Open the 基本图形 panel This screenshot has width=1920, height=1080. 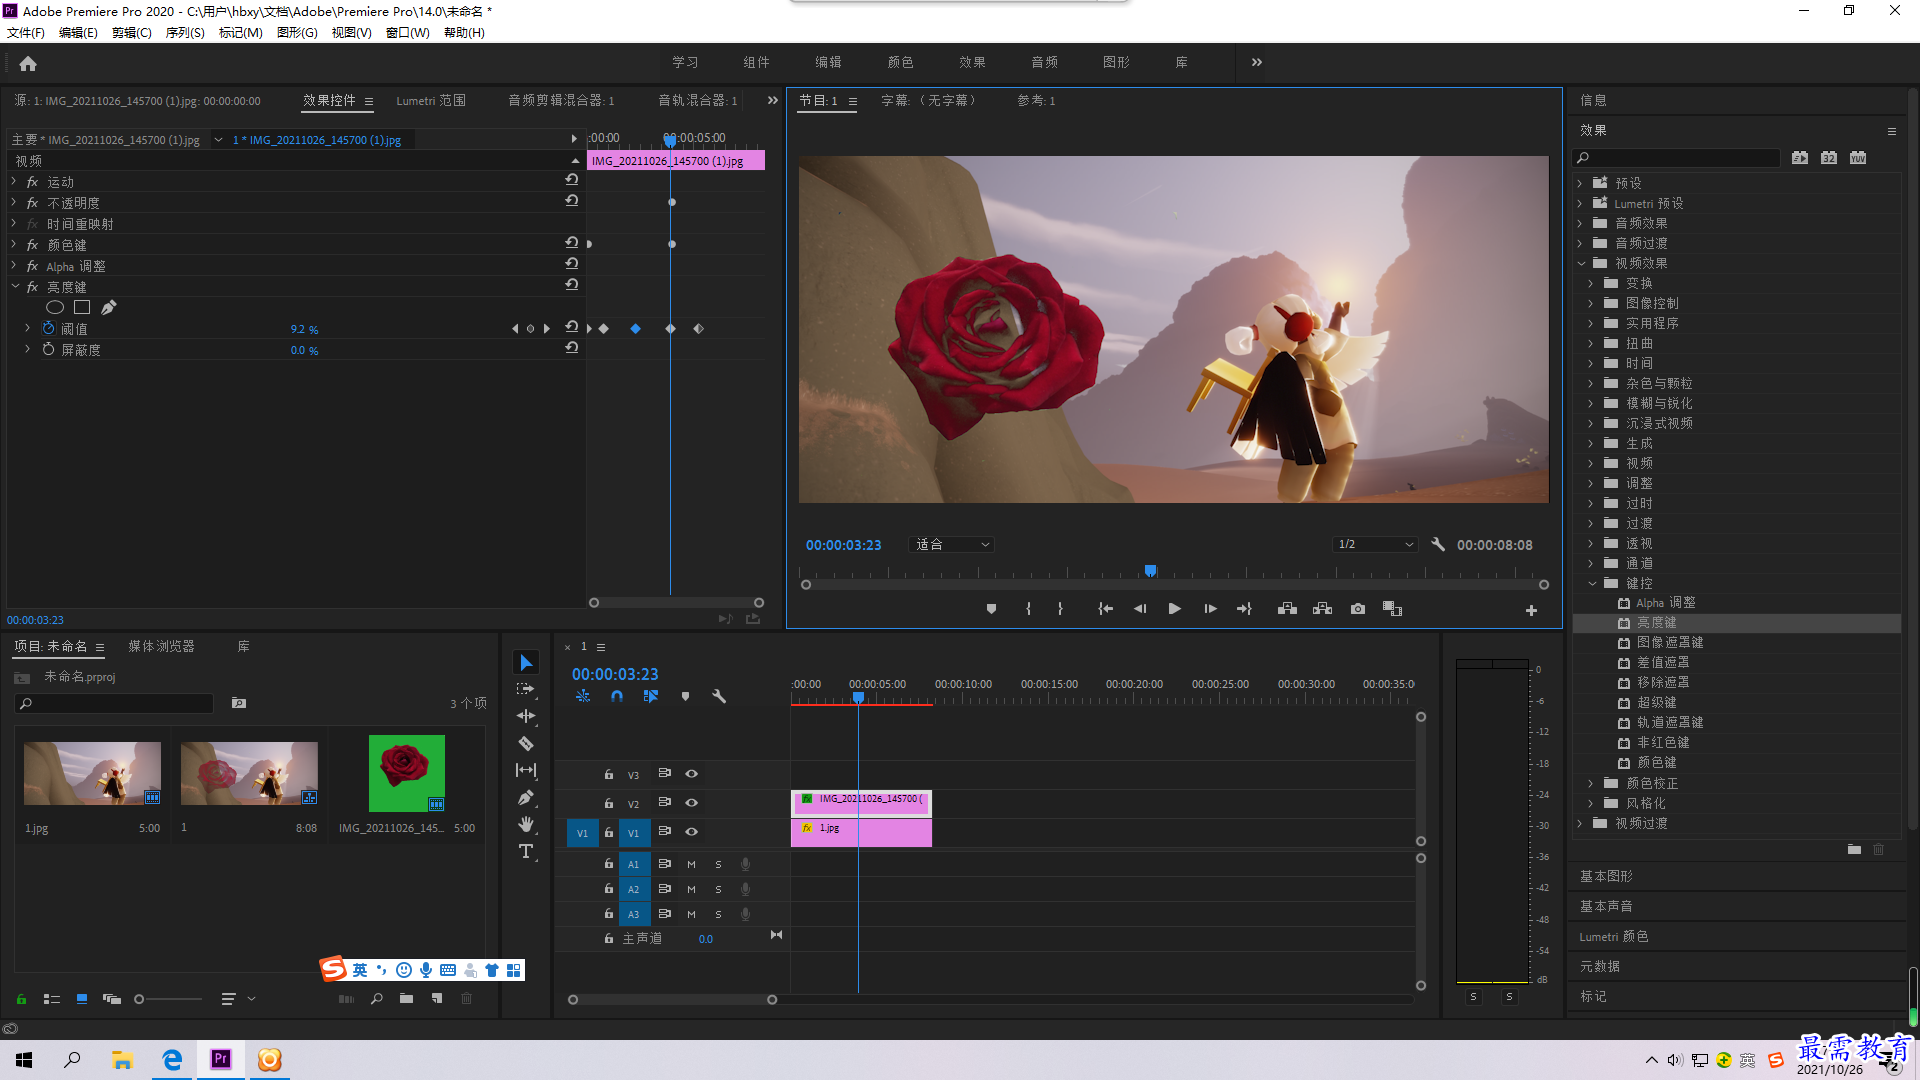1606,876
